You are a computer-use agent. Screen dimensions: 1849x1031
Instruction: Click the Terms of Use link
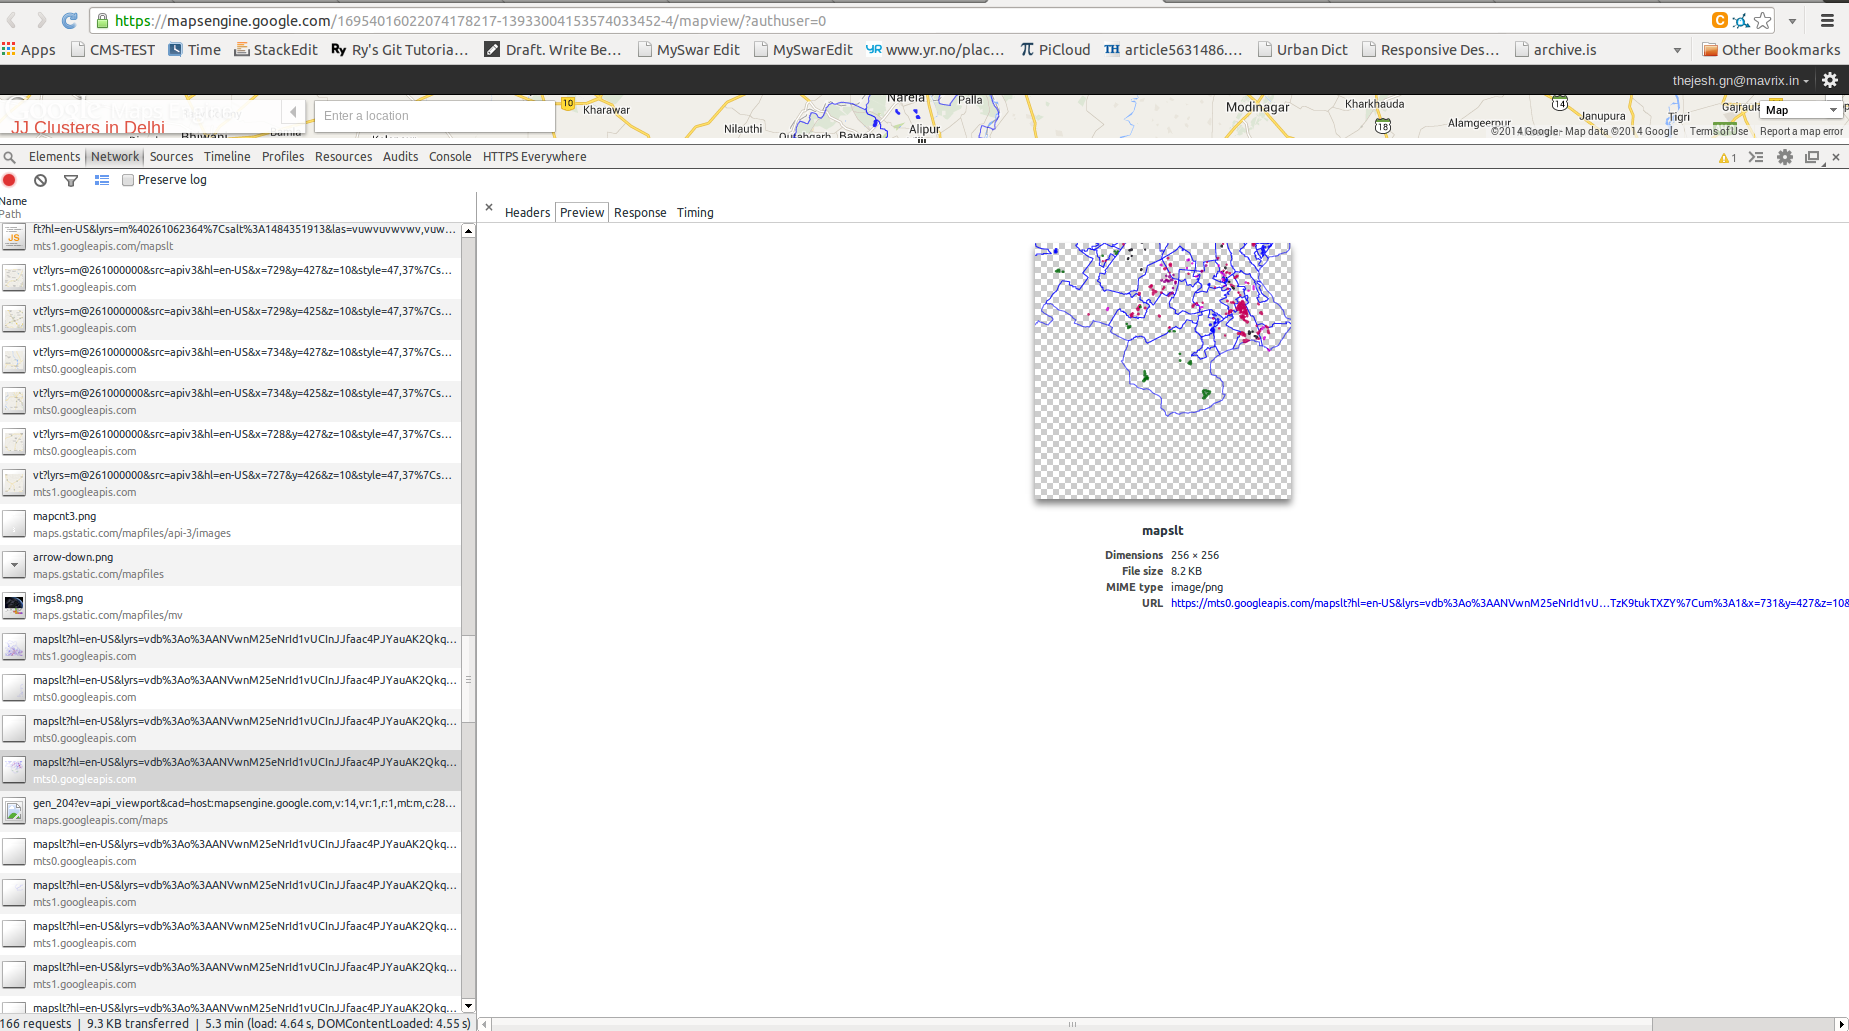(x=1719, y=131)
